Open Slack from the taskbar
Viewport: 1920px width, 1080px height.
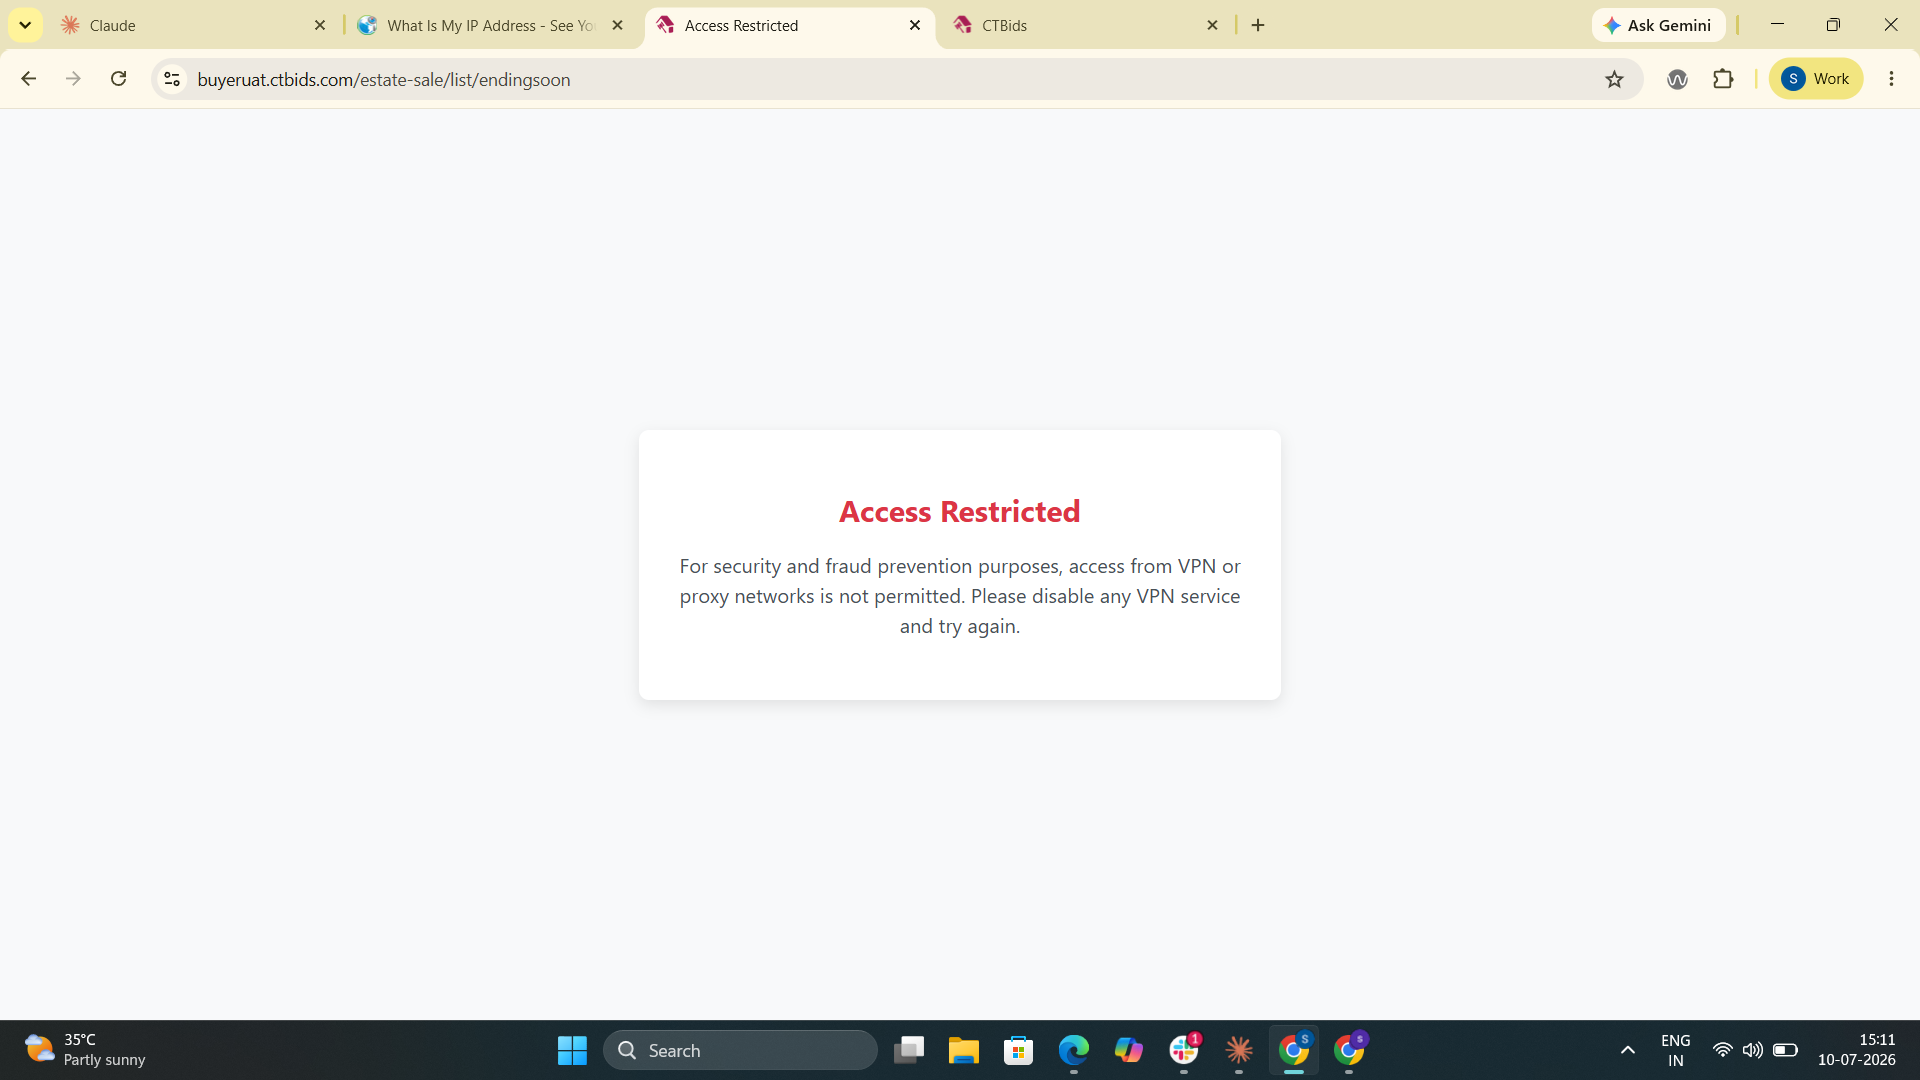1184,1050
